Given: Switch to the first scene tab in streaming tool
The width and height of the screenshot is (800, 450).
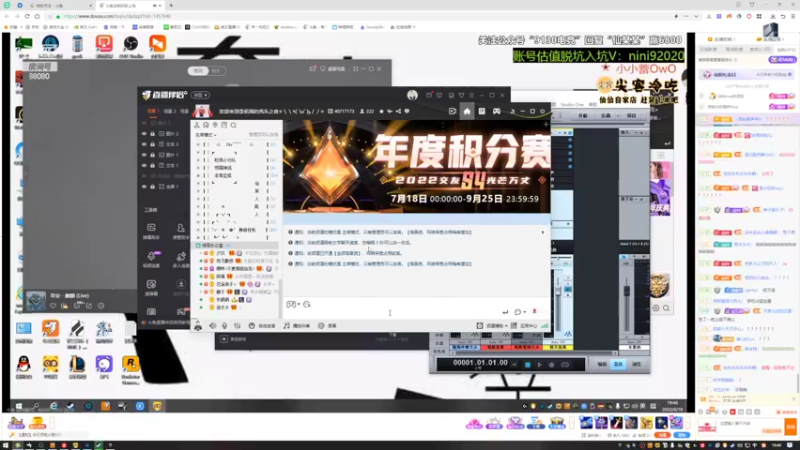Looking at the screenshot, I should pyautogui.click(x=152, y=111).
